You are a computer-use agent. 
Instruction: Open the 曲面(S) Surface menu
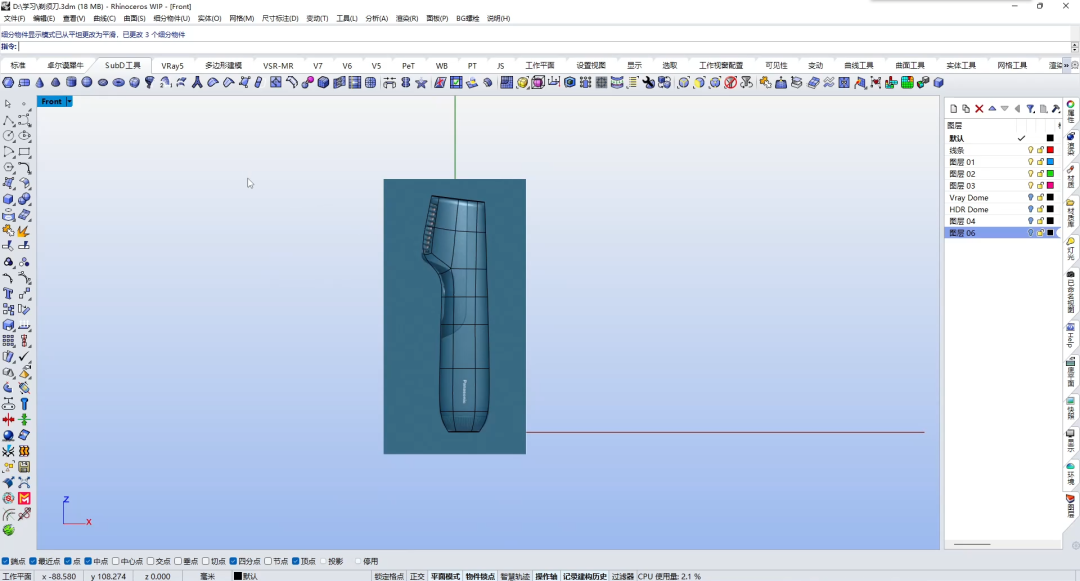[134, 19]
